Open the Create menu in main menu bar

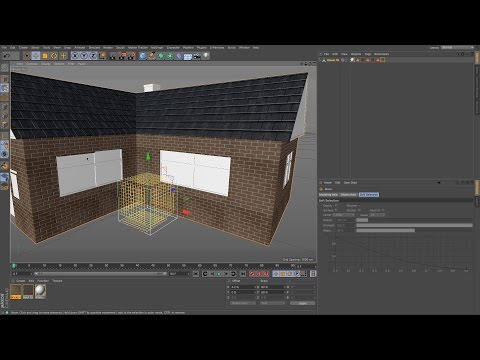tap(23, 48)
